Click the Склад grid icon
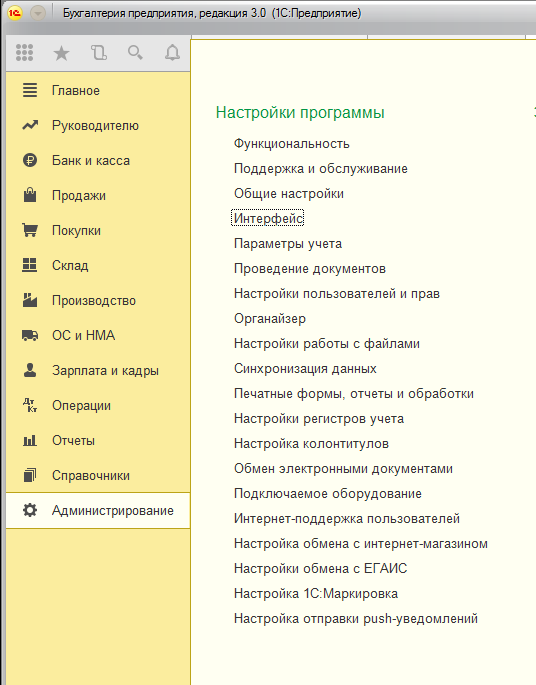This screenshot has width=536, height=685. pyautogui.click(x=30, y=265)
